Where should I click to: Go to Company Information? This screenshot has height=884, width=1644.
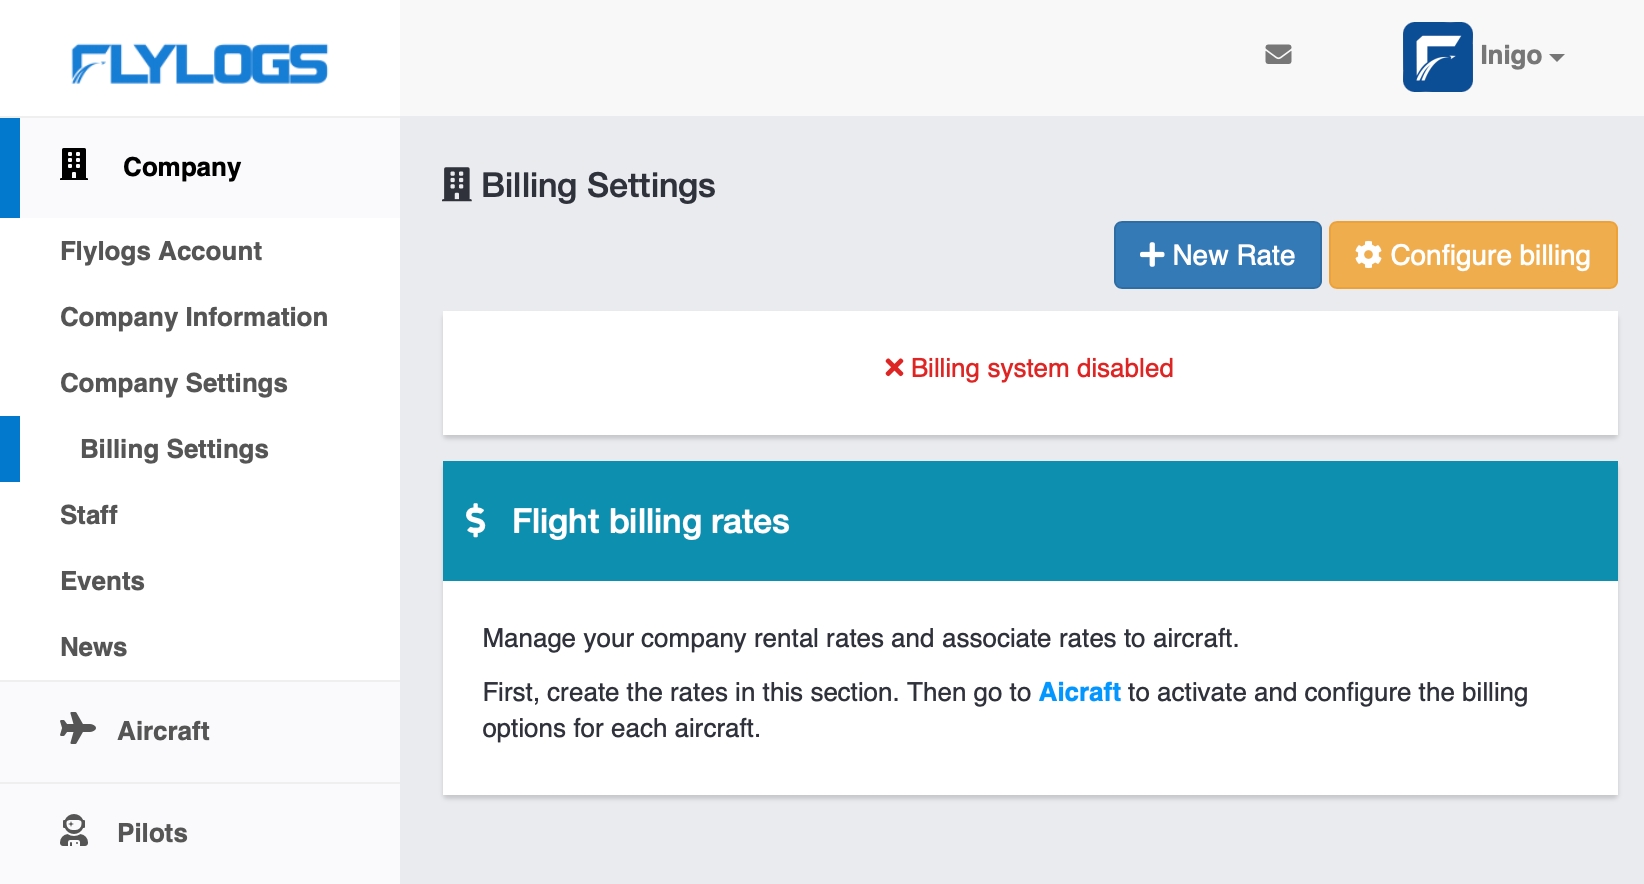pyautogui.click(x=194, y=317)
